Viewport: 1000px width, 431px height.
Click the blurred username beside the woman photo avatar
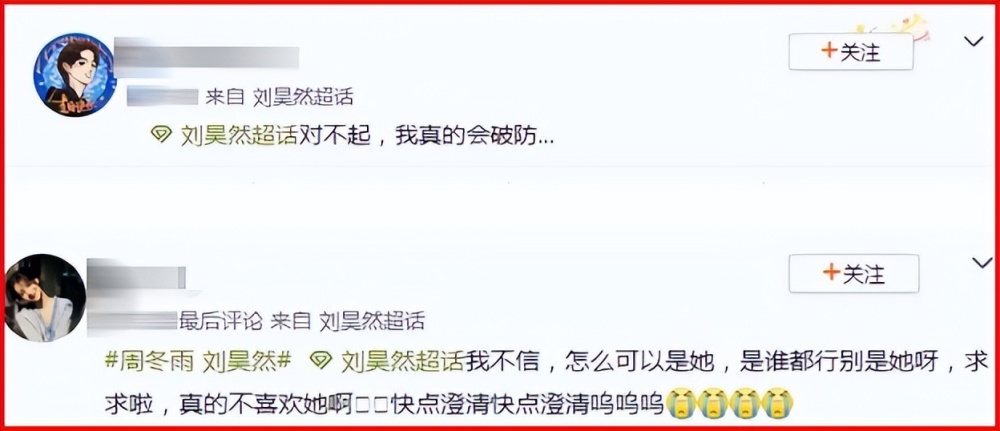tap(136, 277)
